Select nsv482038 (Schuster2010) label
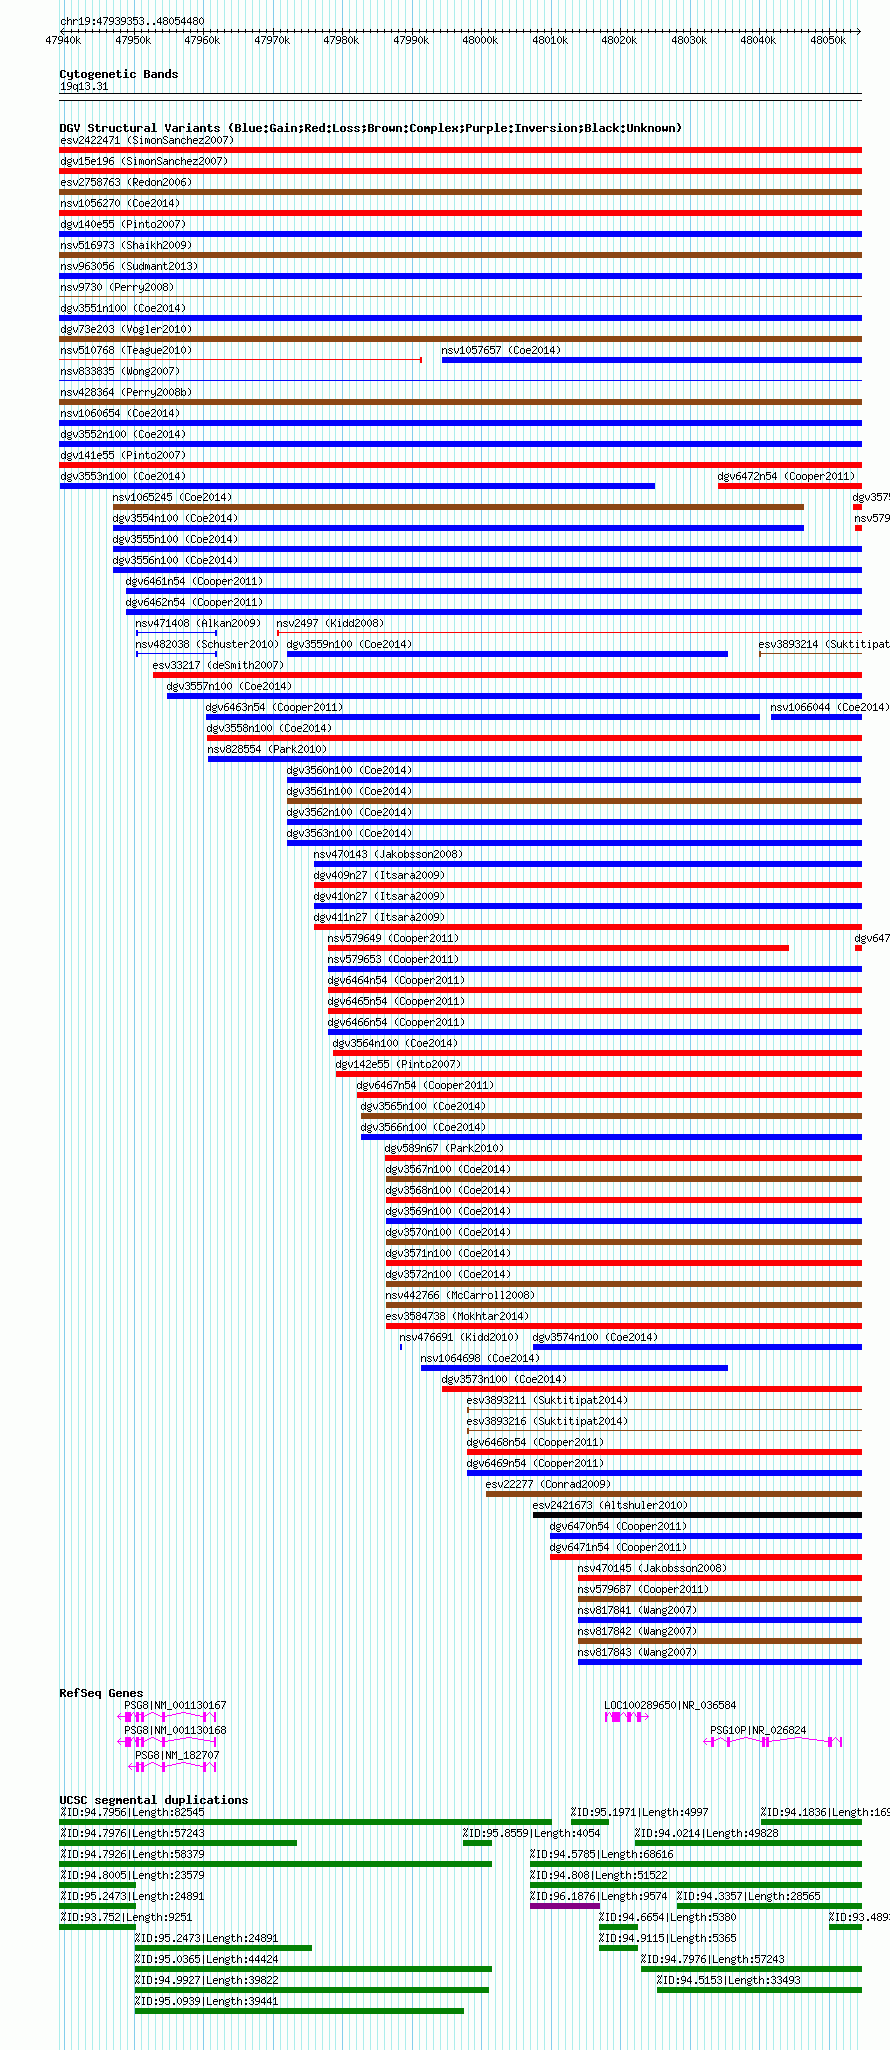890x2050 pixels. click(x=207, y=644)
